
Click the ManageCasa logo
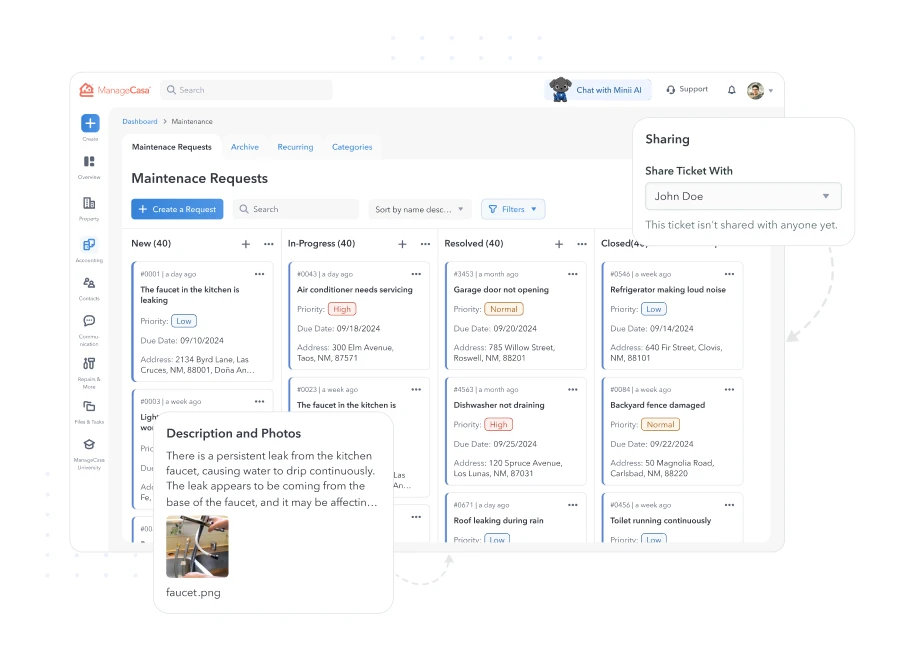click(x=115, y=90)
